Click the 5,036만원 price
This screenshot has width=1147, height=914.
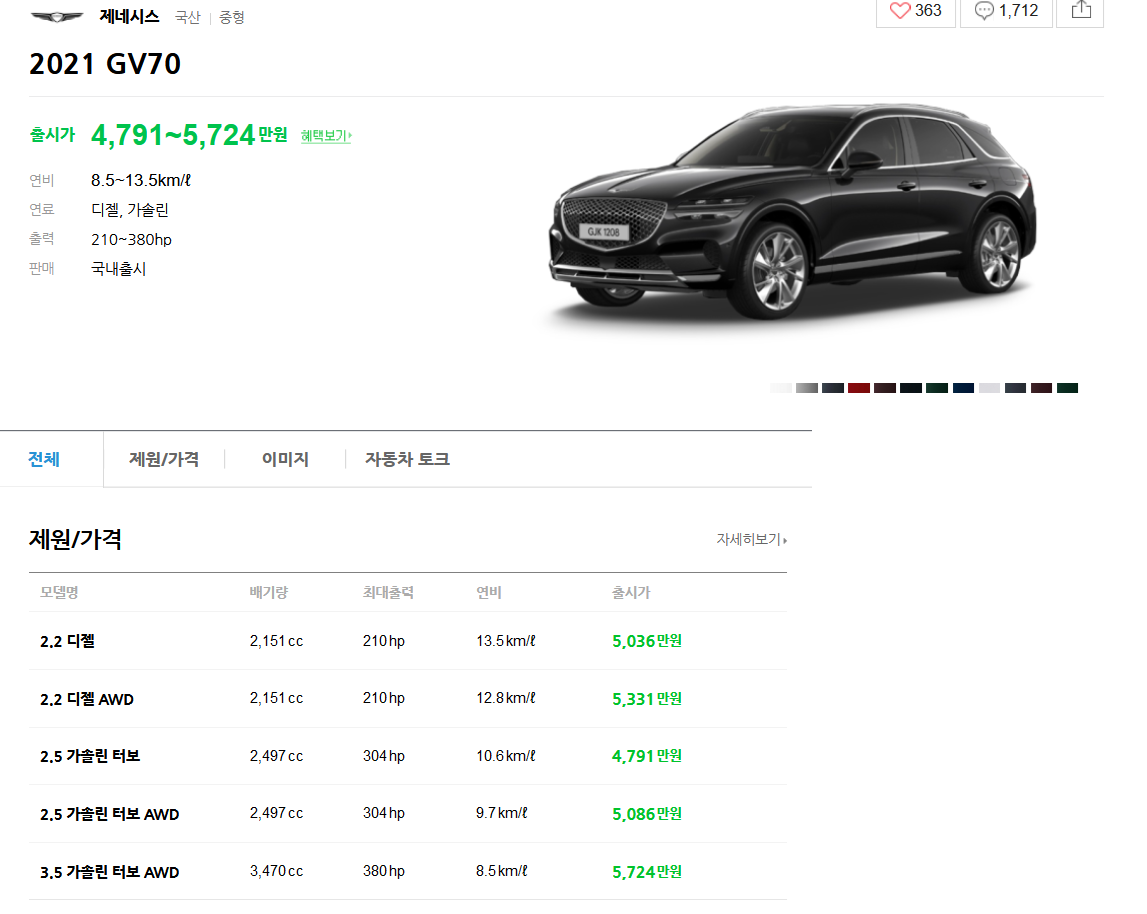tap(647, 641)
